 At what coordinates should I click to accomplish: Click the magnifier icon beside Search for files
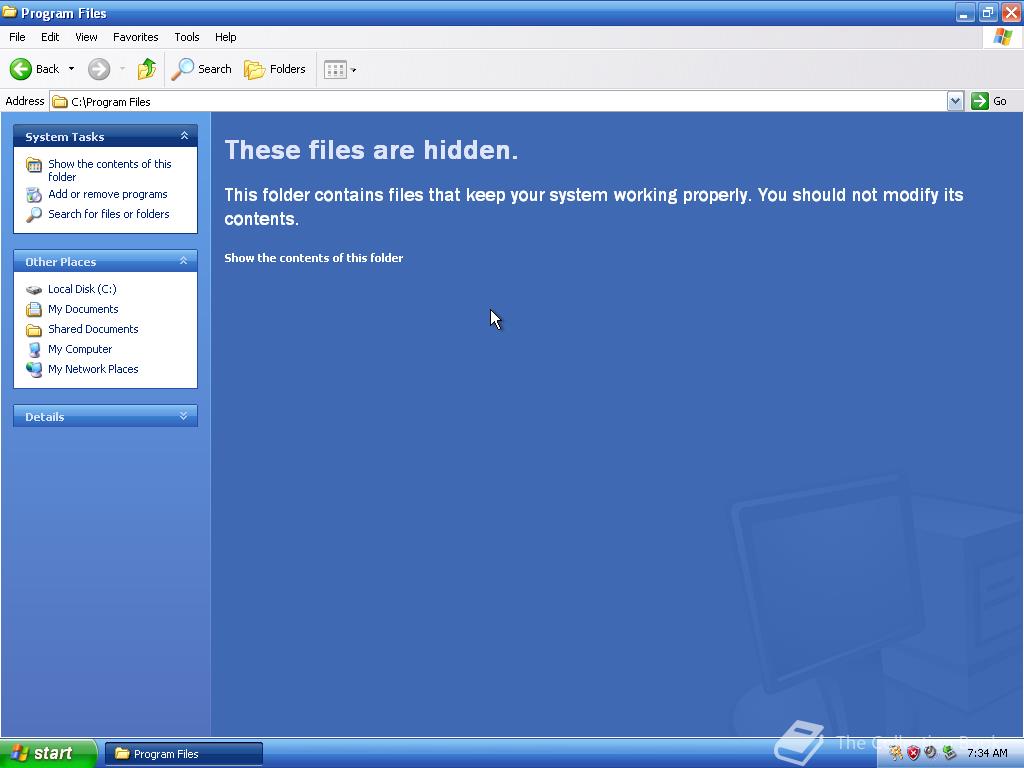(34, 214)
